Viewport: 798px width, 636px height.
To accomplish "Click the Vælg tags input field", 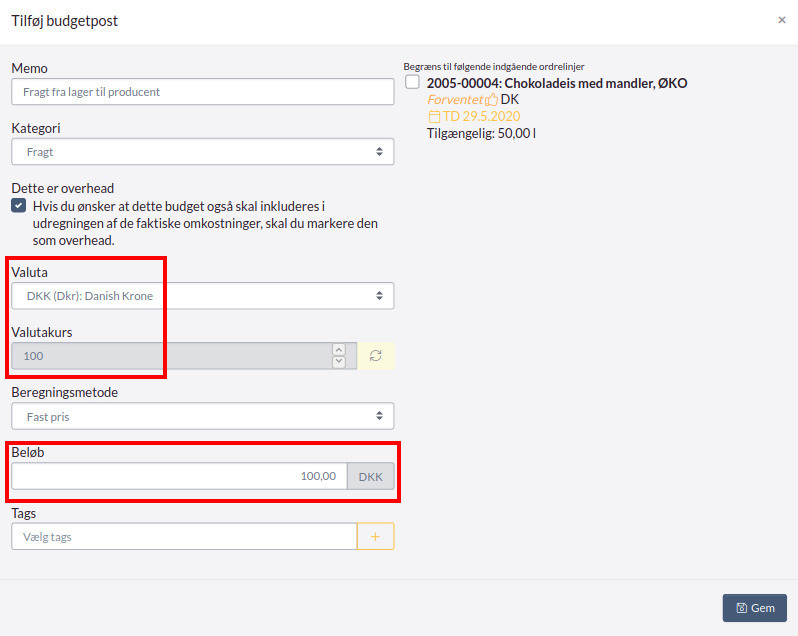I will pyautogui.click(x=184, y=537).
